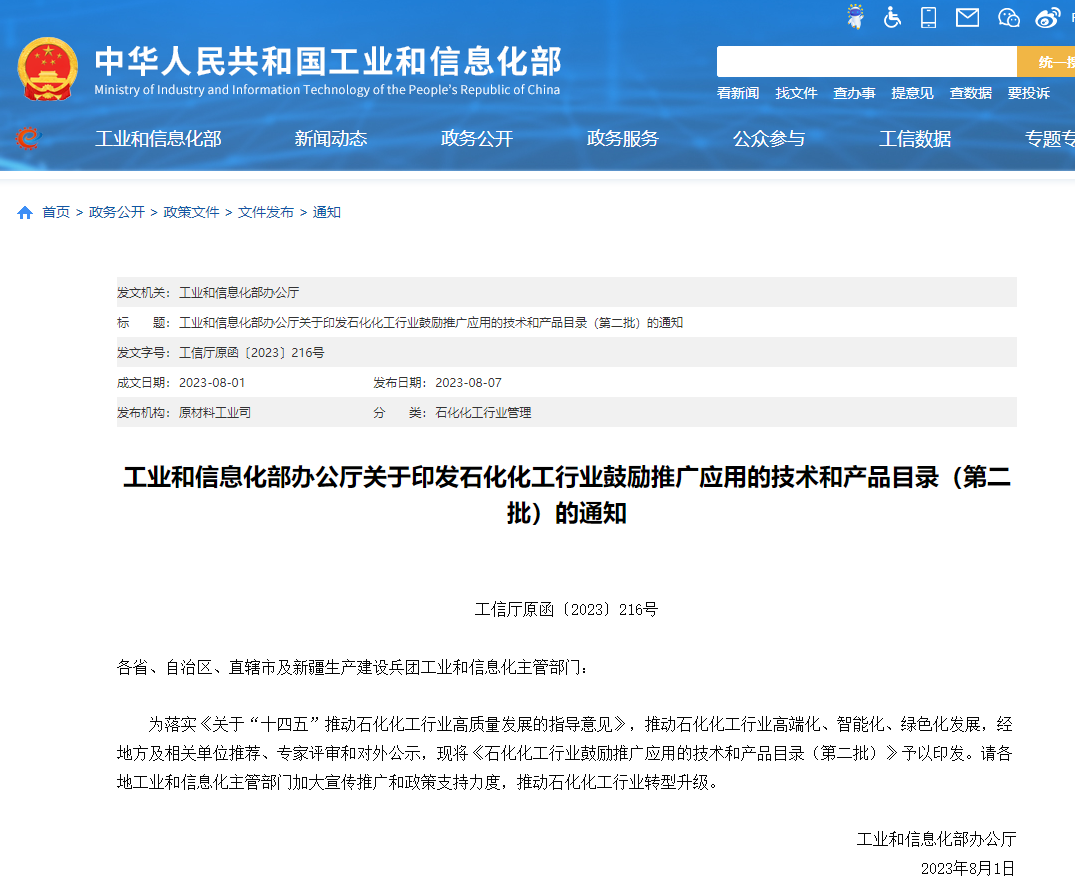Open the 要投诉 quick link
Image resolution: width=1075 pixels, height=882 pixels.
click(1028, 93)
